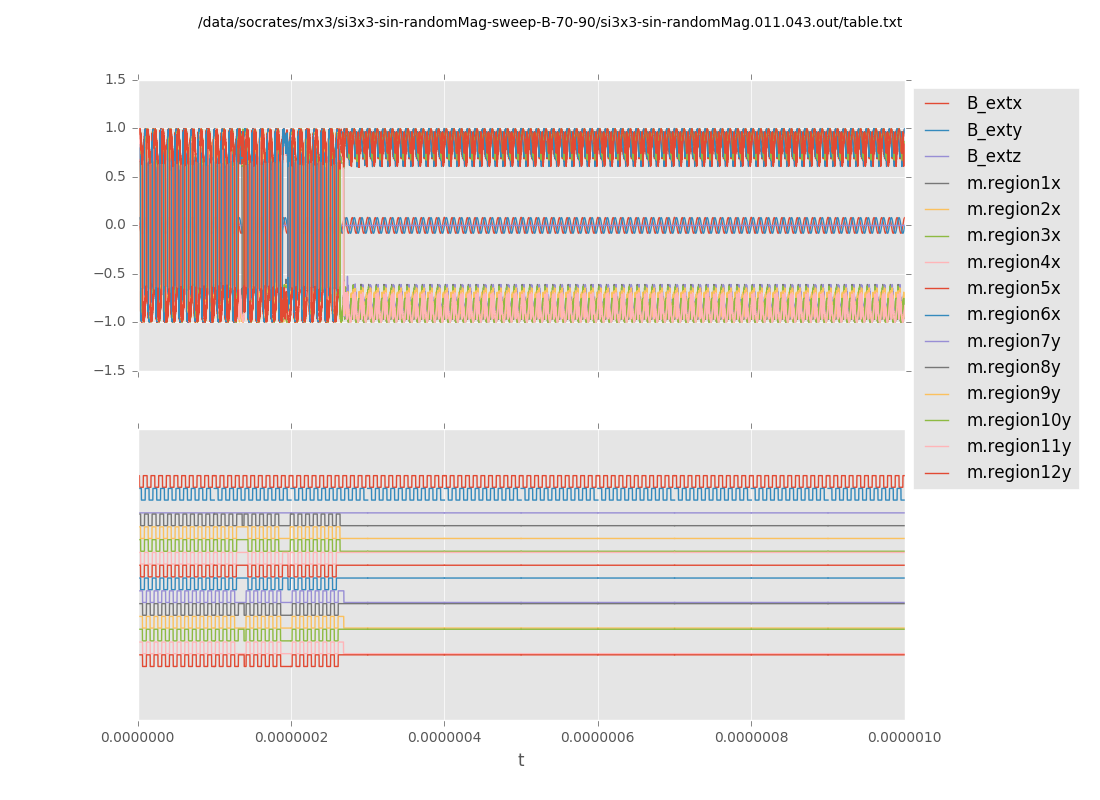Select m.region1x in the legend
1100x800 pixels.
pos(1013,183)
